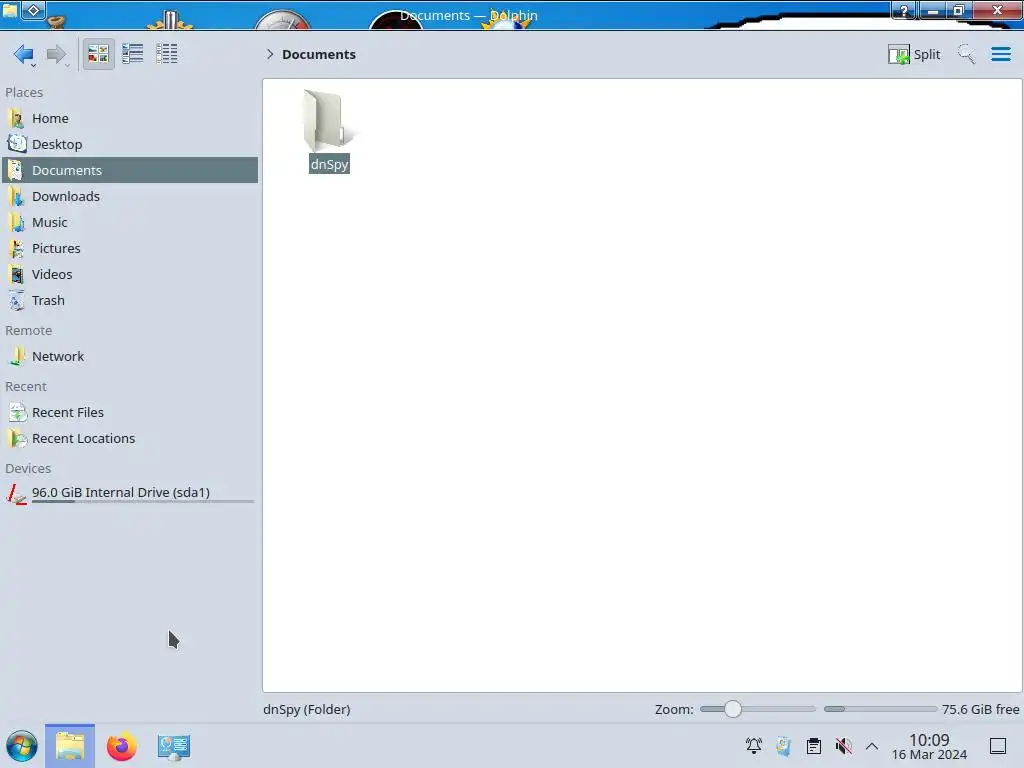Screen dimensions: 1024x768
Task: Open Home in Places
Action: click(x=130, y=118)
